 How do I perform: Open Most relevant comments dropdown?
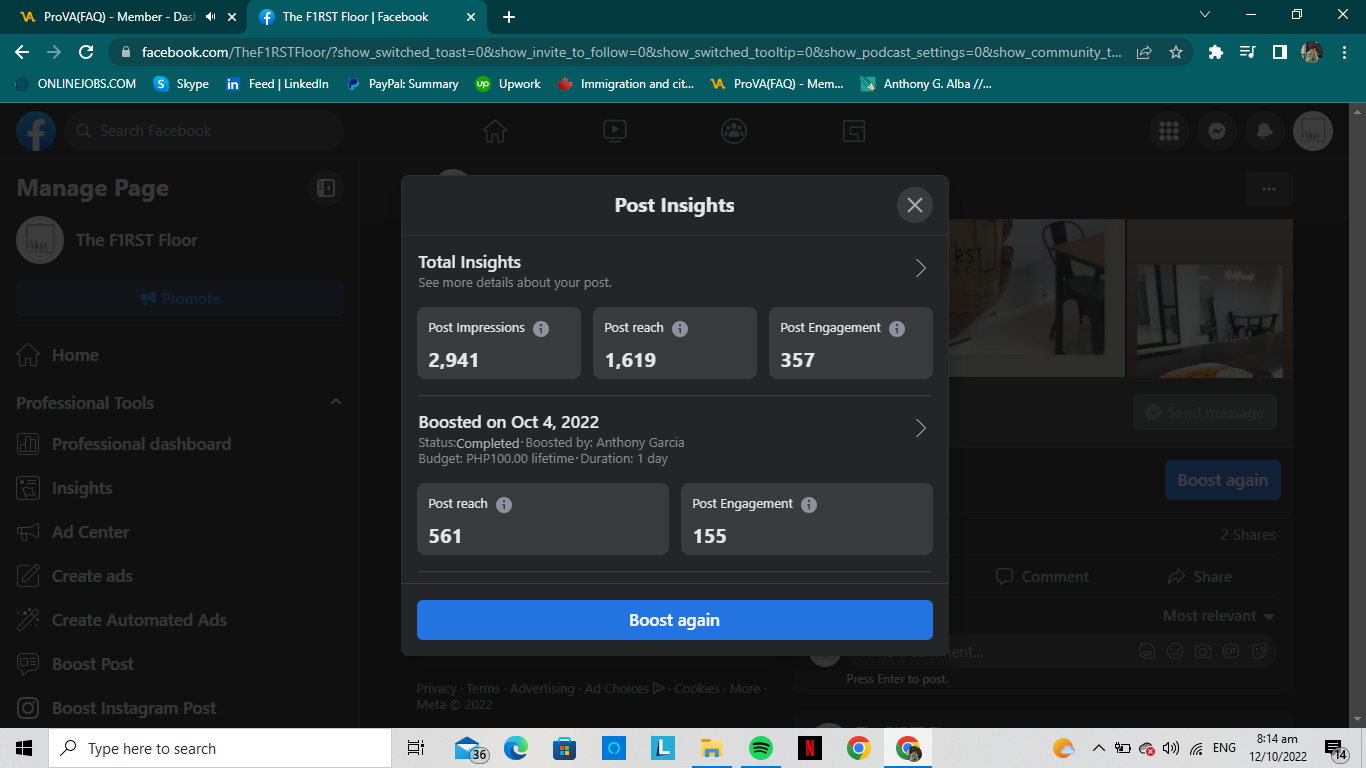[x=1219, y=616]
